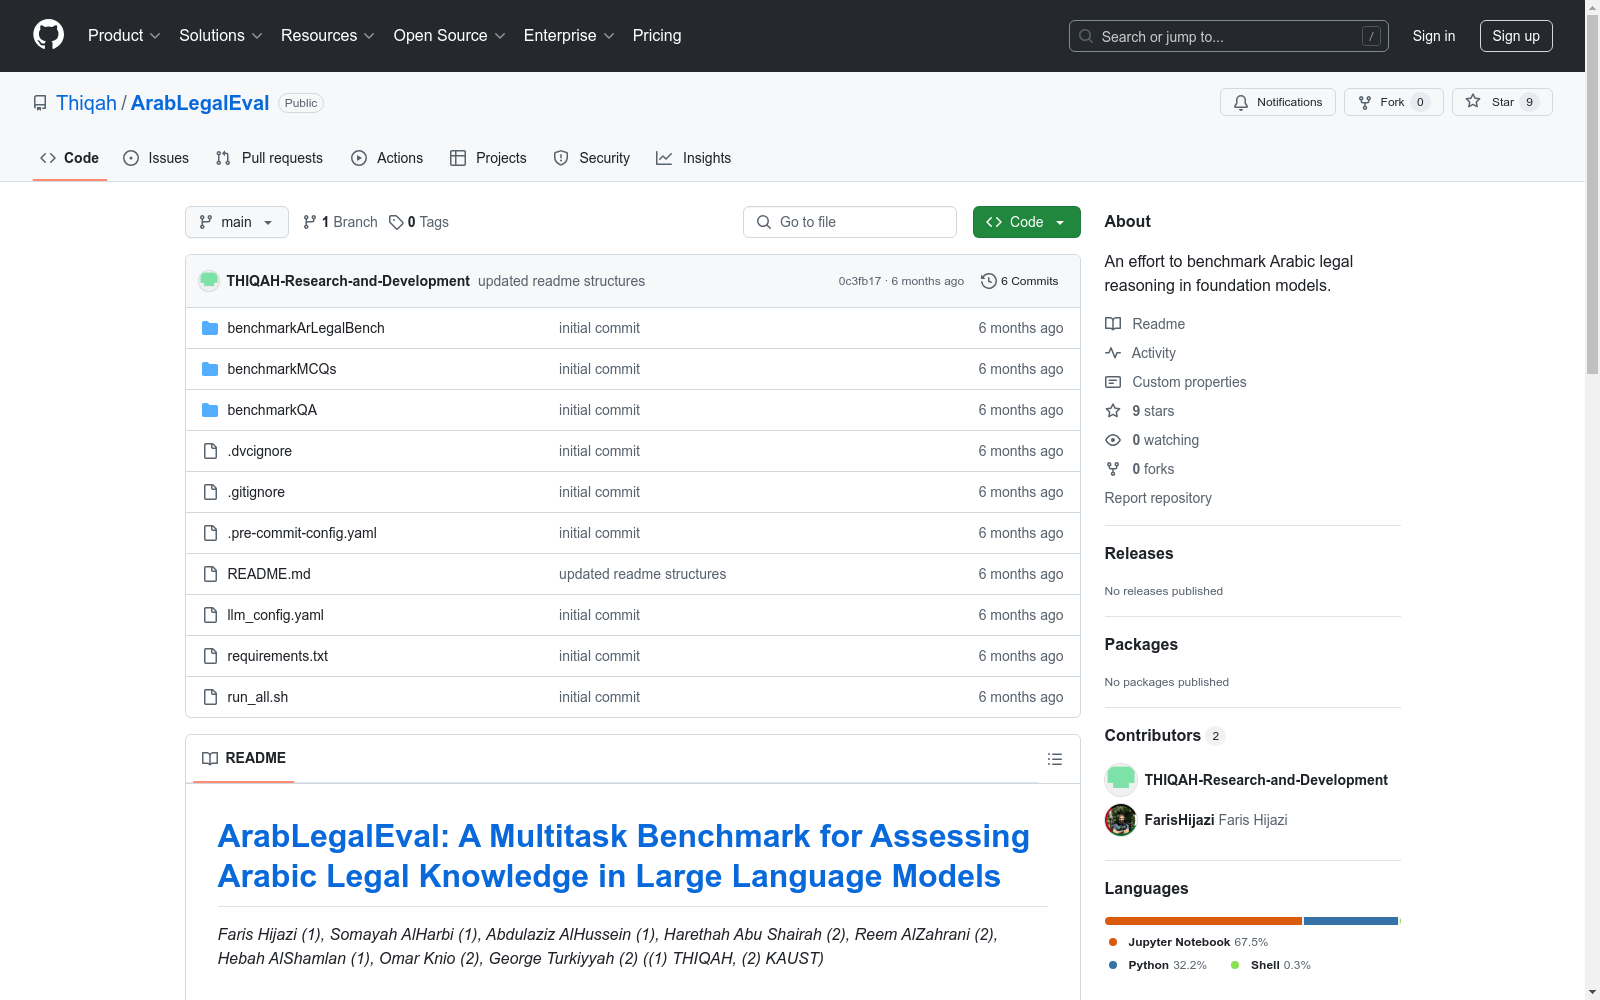Click the Sign in link

point(1434,36)
